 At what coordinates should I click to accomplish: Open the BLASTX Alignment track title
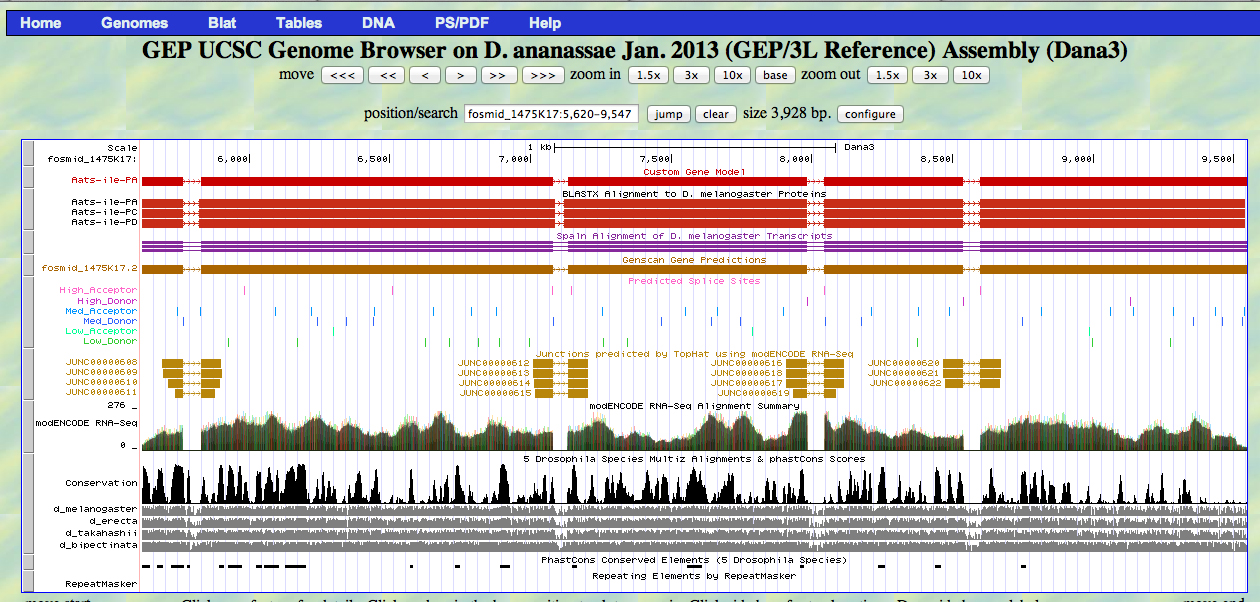click(x=694, y=193)
